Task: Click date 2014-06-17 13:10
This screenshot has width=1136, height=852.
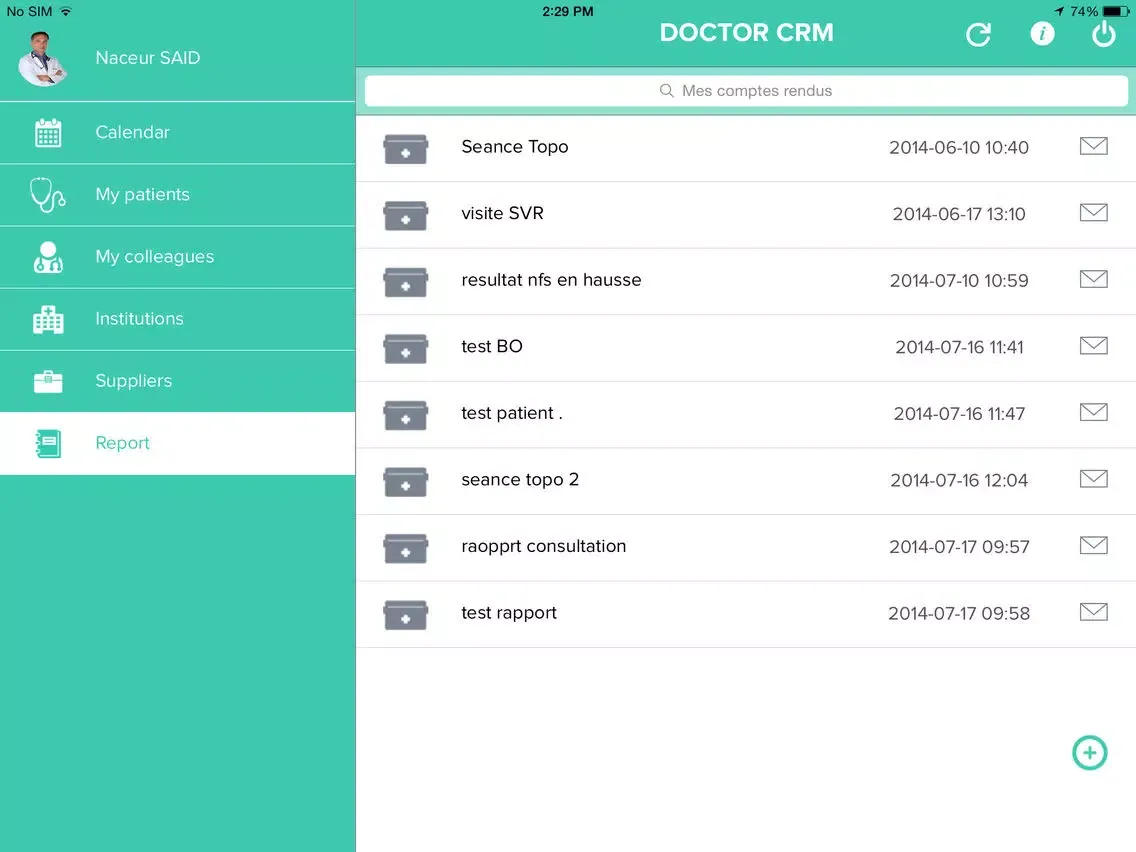Action: (x=958, y=214)
